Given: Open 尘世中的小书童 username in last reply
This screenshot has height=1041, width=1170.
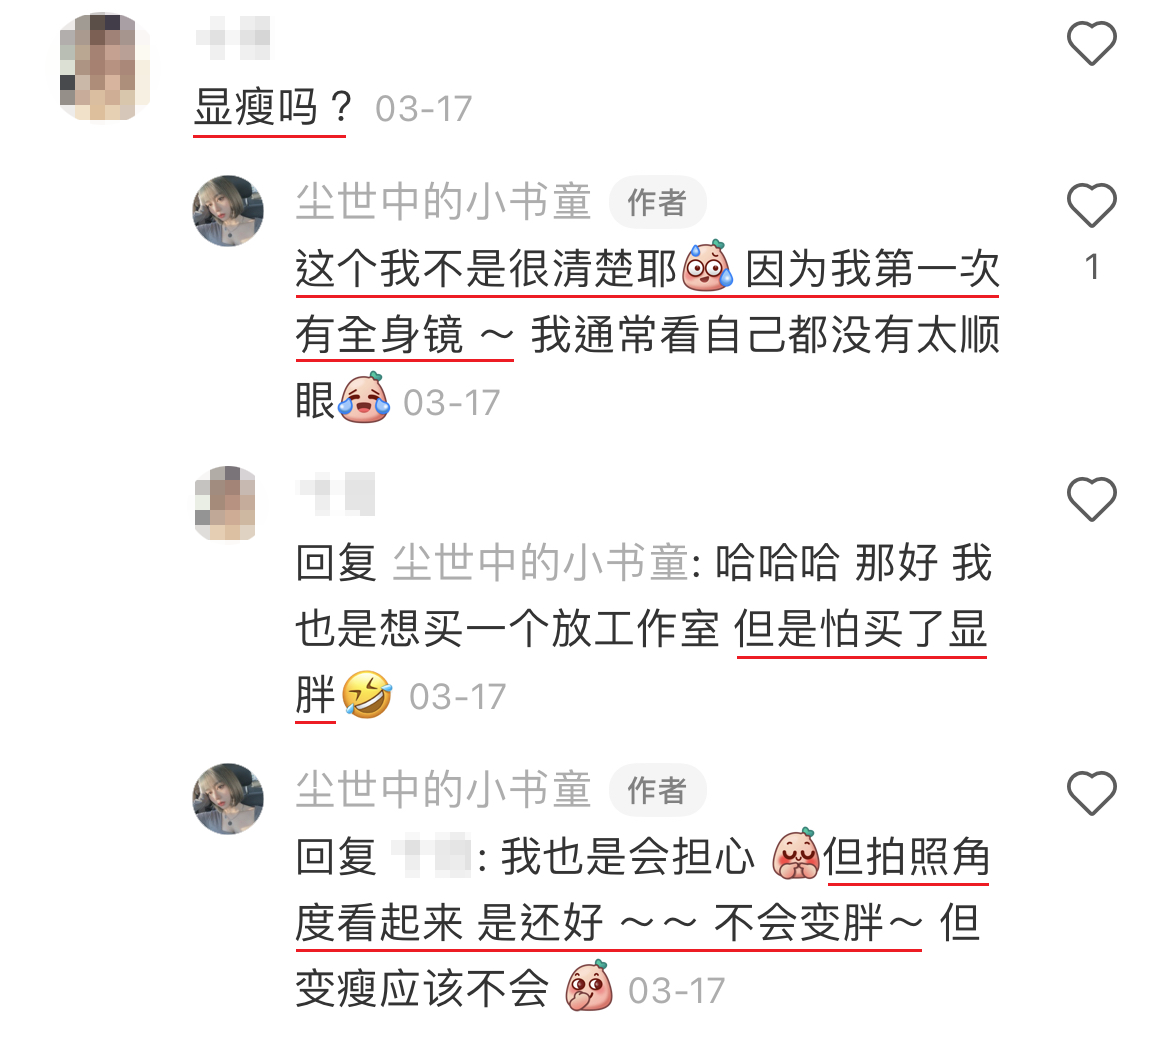Looking at the screenshot, I should 444,790.
